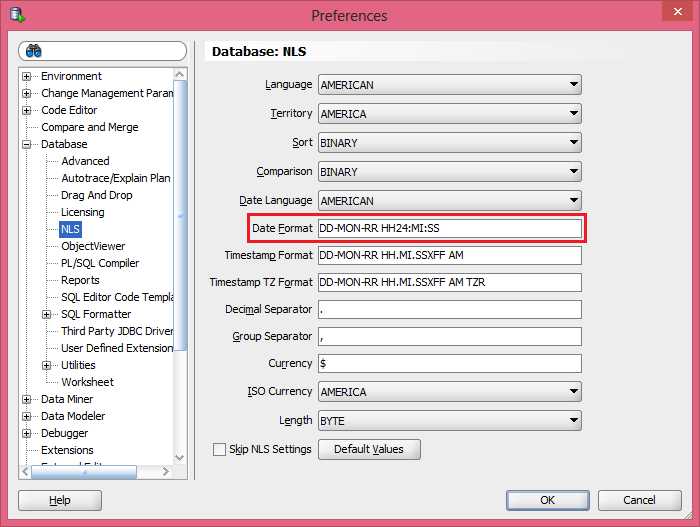Expand the Environment tree node

[x=27, y=77]
